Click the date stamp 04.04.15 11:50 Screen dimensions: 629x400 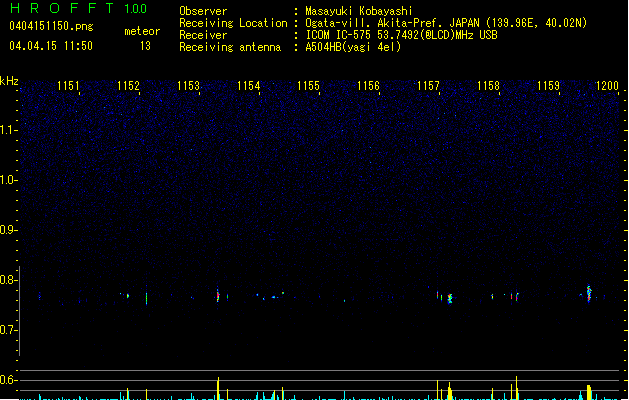point(51,46)
